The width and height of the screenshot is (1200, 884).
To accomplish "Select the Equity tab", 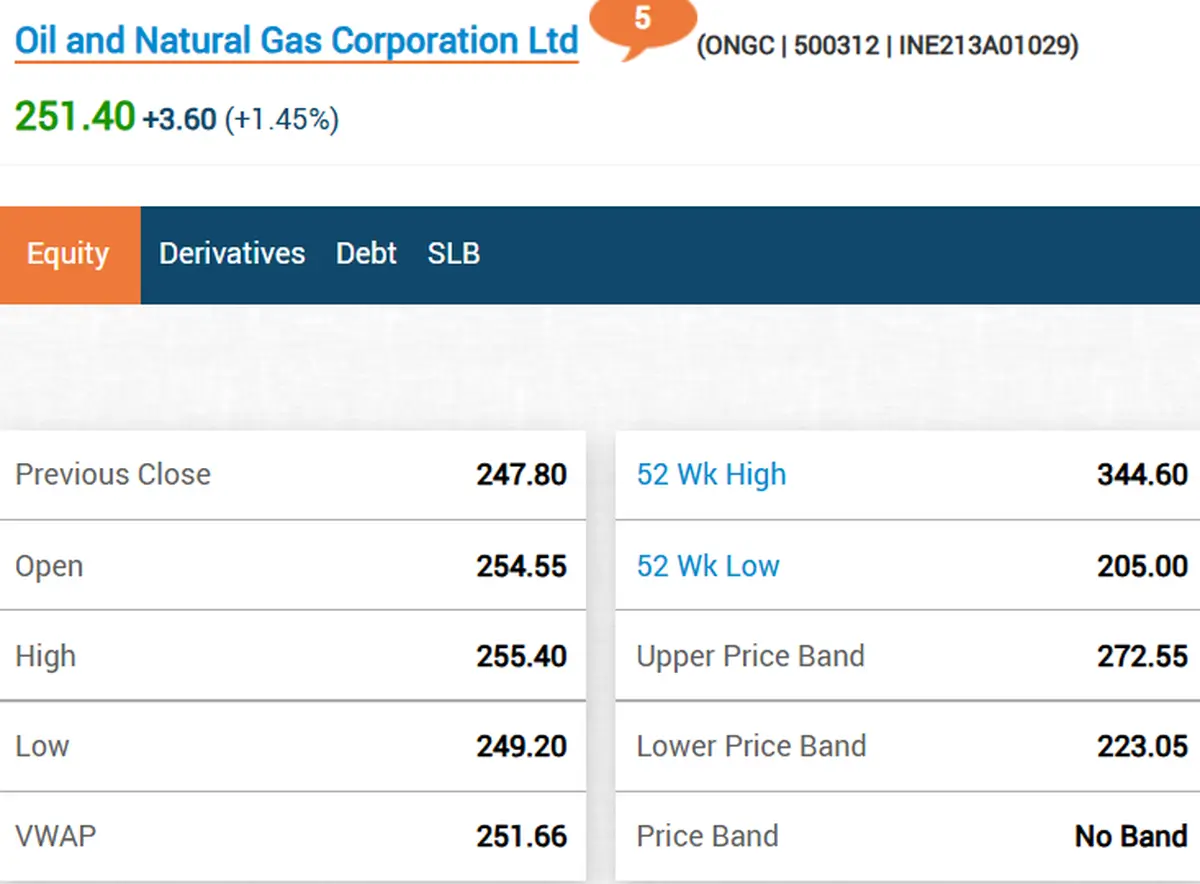I will 68,254.
